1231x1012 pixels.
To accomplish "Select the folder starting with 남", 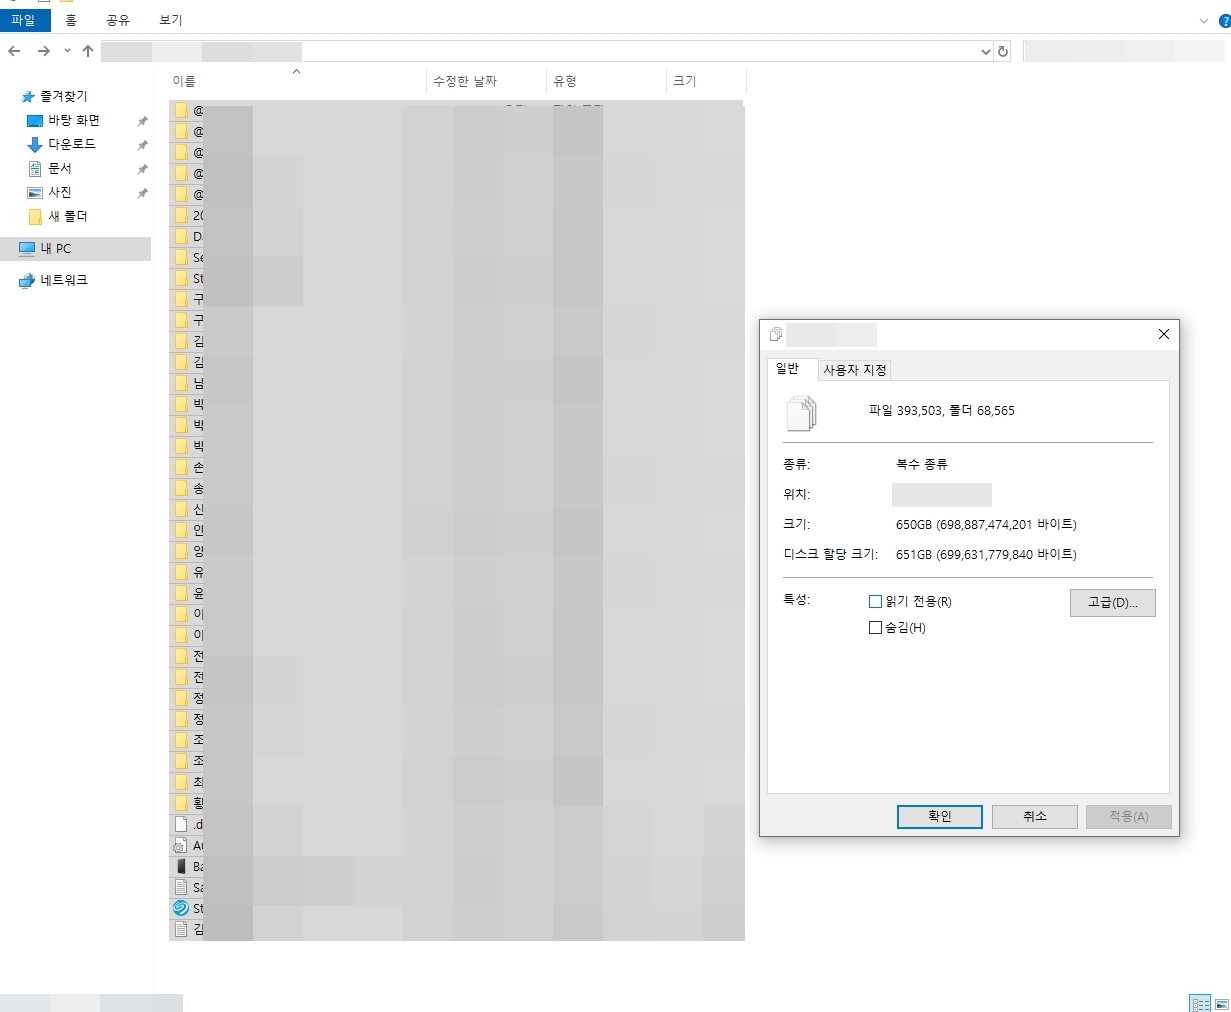I will click(188, 383).
